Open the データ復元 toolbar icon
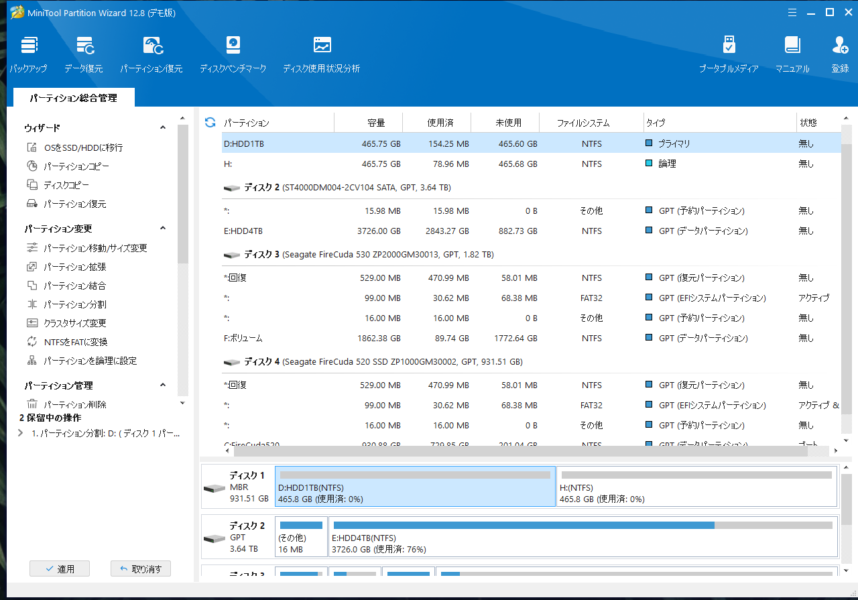The height and width of the screenshot is (600, 858). (84, 54)
